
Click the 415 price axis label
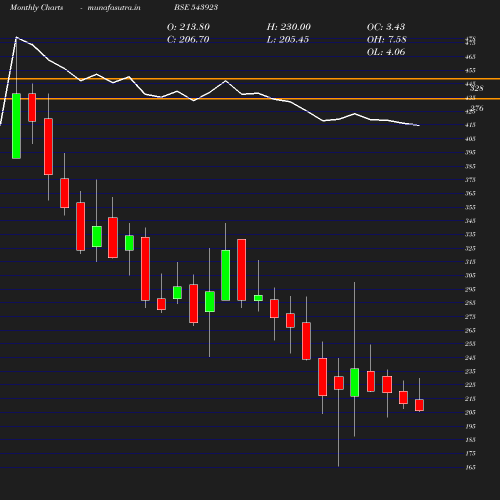click(x=470, y=125)
